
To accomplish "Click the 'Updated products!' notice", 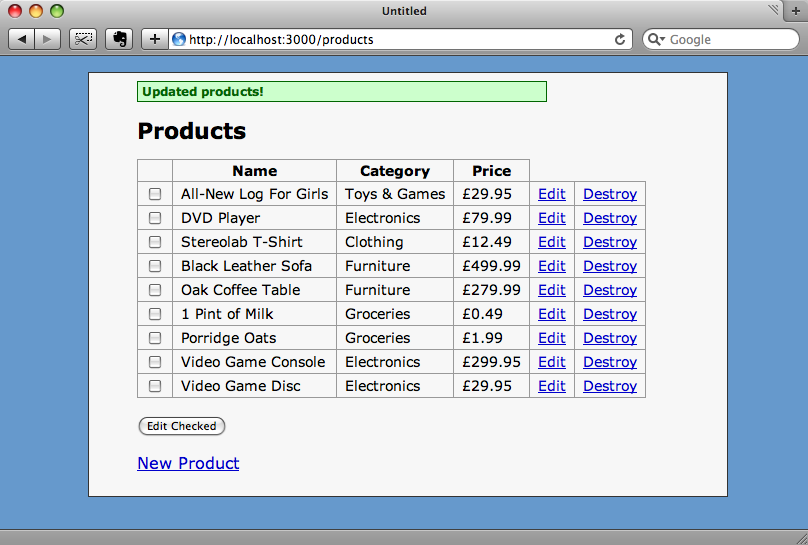I will 342,92.
